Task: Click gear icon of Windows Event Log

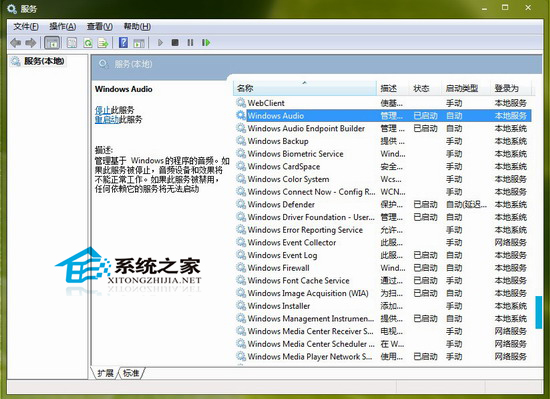Action: pos(241,255)
